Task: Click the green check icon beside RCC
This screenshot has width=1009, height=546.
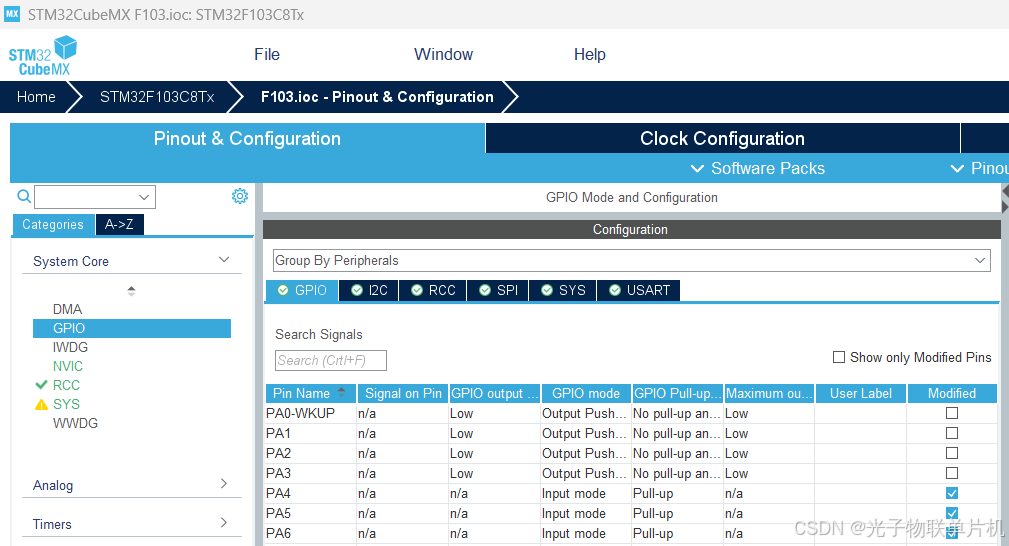Action: [x=41, y=385]
